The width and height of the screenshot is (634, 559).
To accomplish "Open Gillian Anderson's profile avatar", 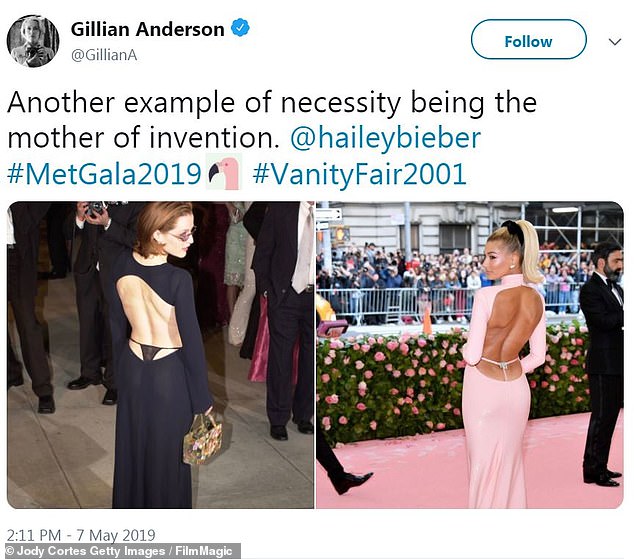I will click(x=33, y=41).
